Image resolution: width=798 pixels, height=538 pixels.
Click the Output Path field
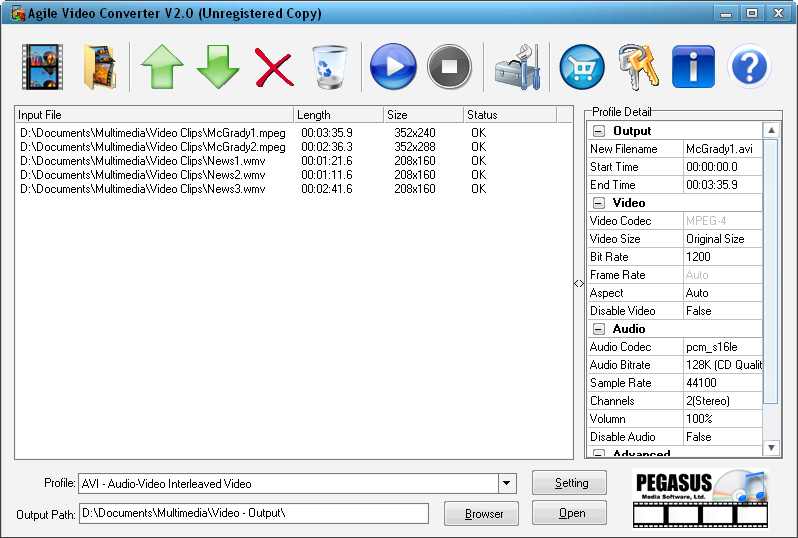coord(254,513)
